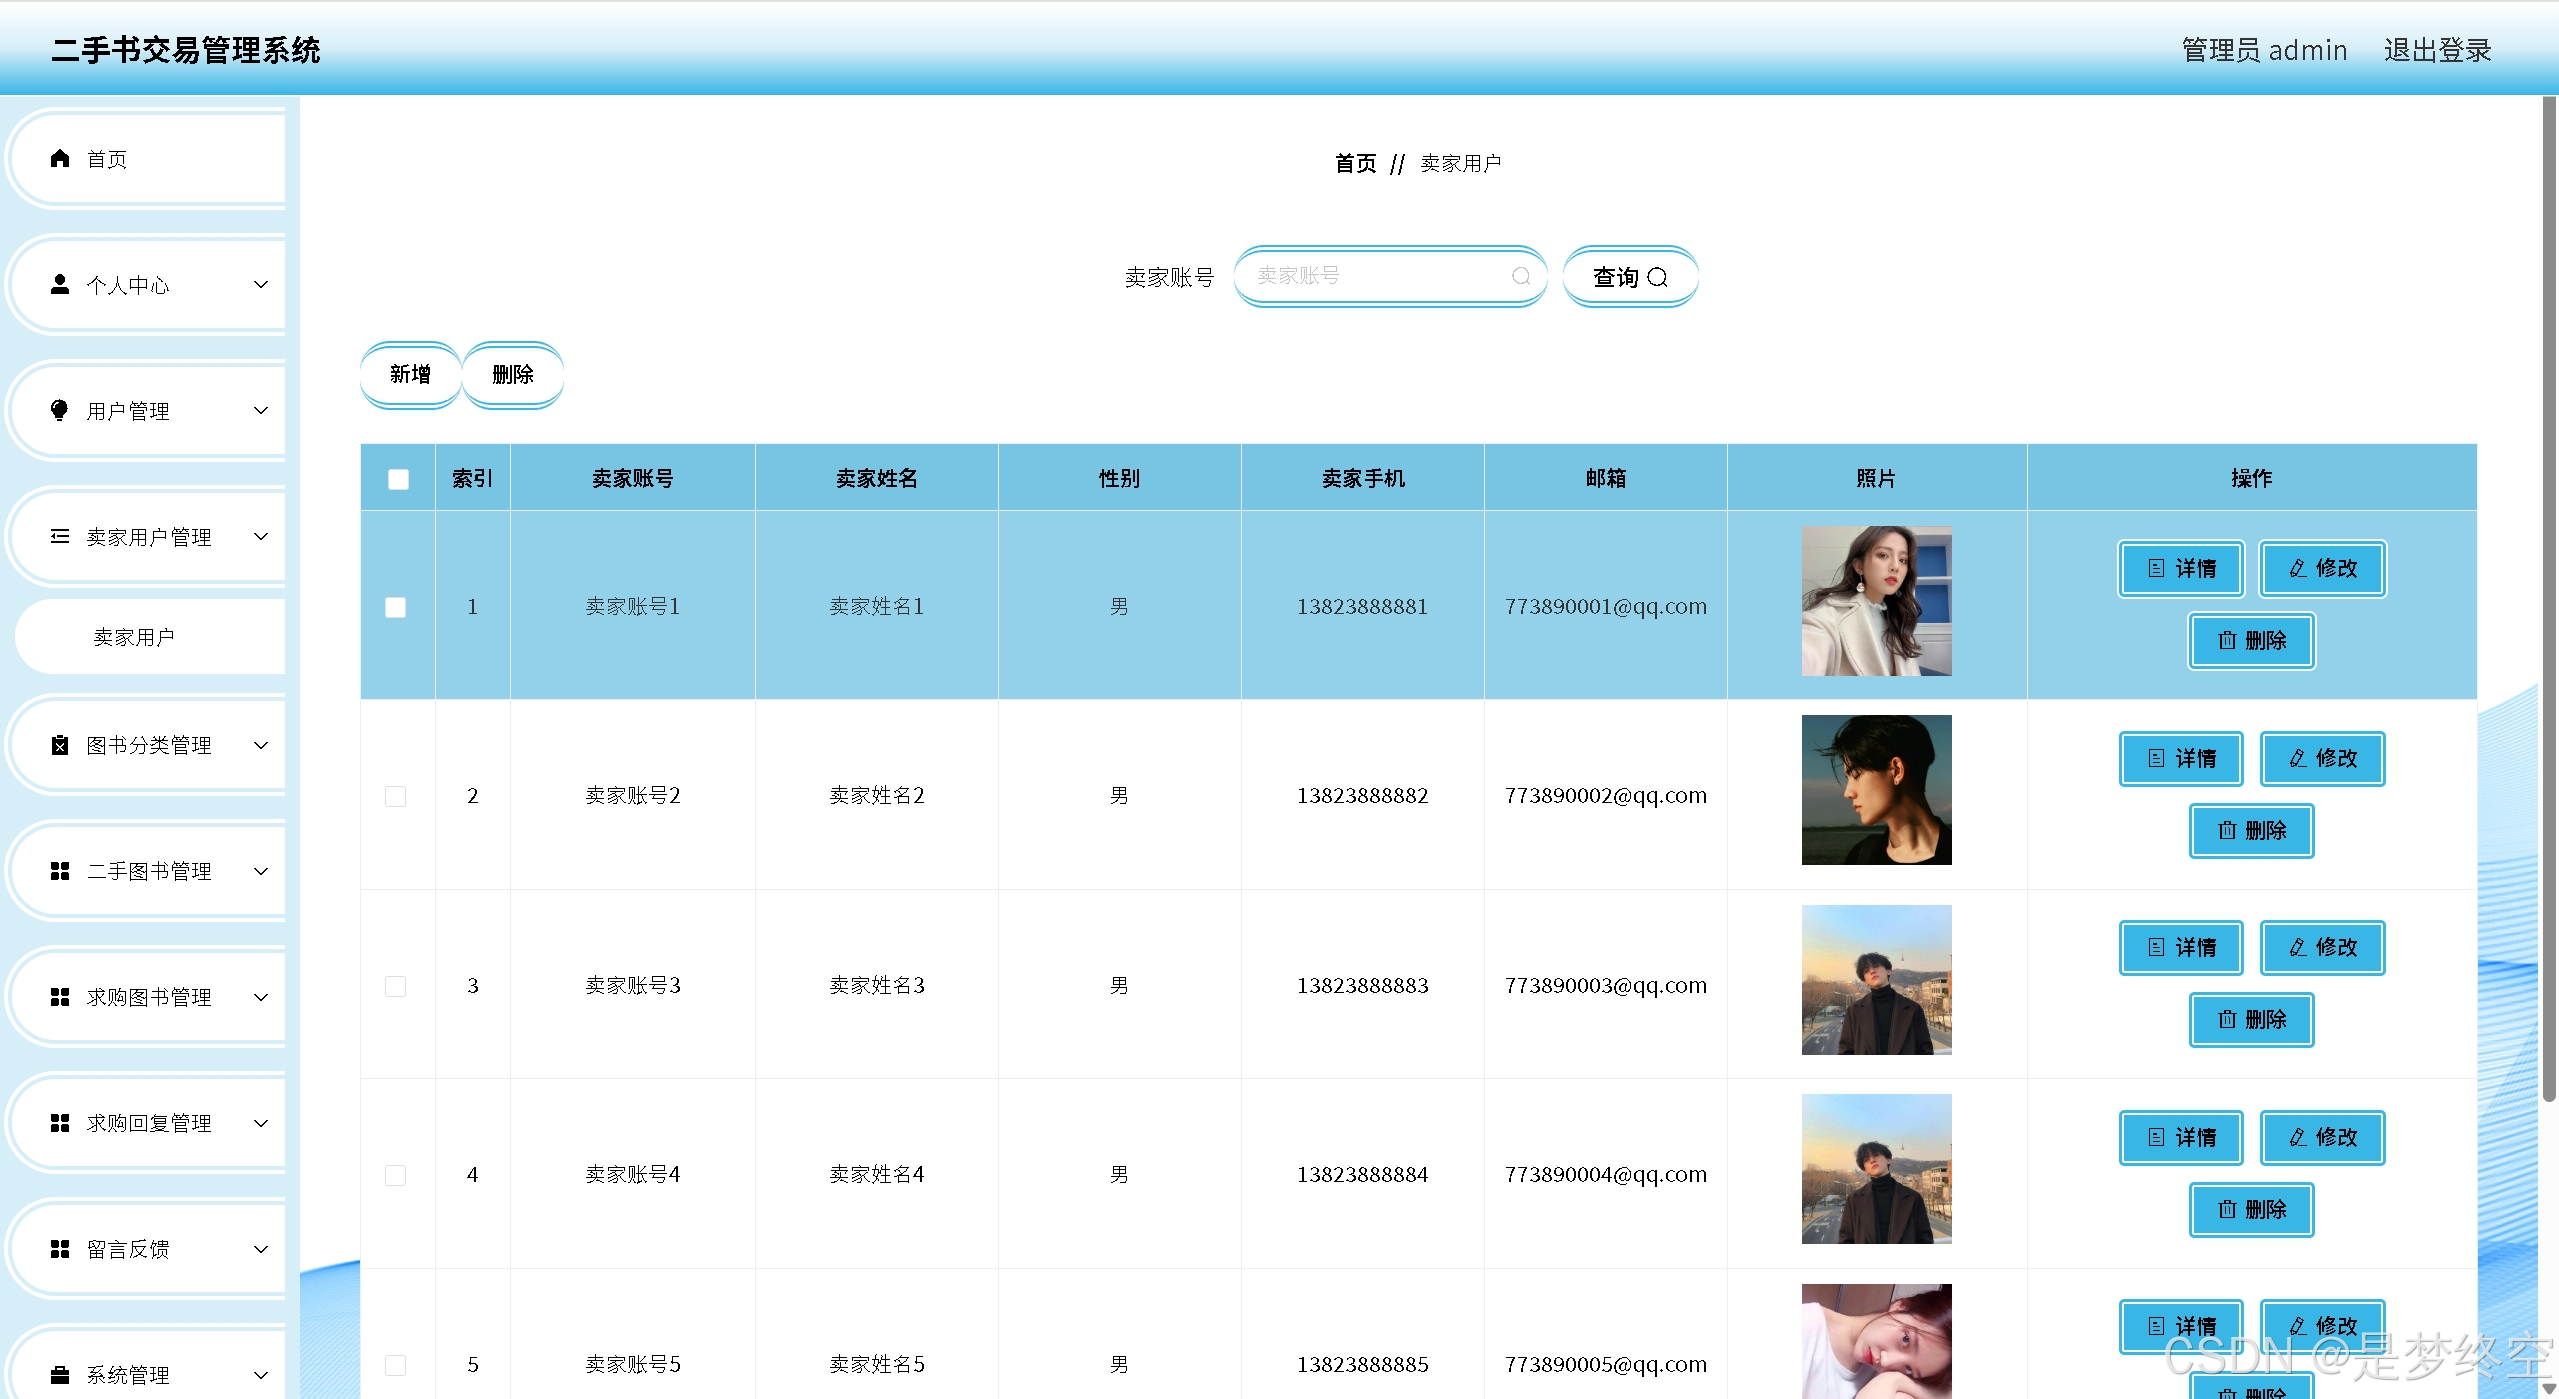Expand the 图书分类管理 menu chevron
Viewport: 2559px width, 1399px height.
coord(261,745)
